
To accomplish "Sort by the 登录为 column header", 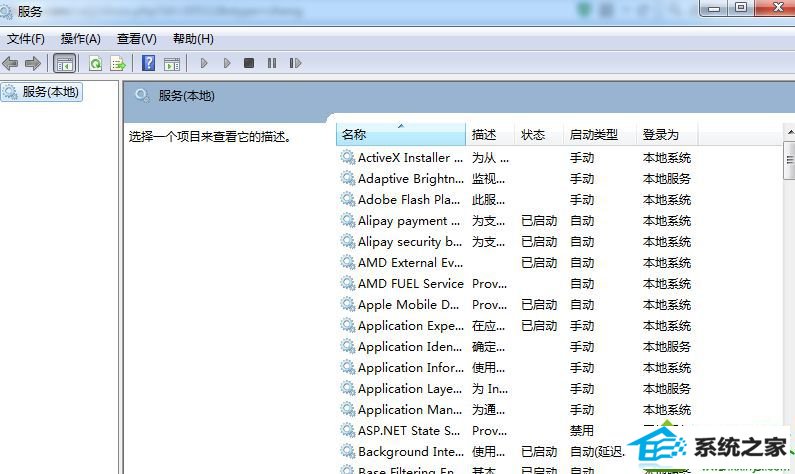I will click(667, 134).
